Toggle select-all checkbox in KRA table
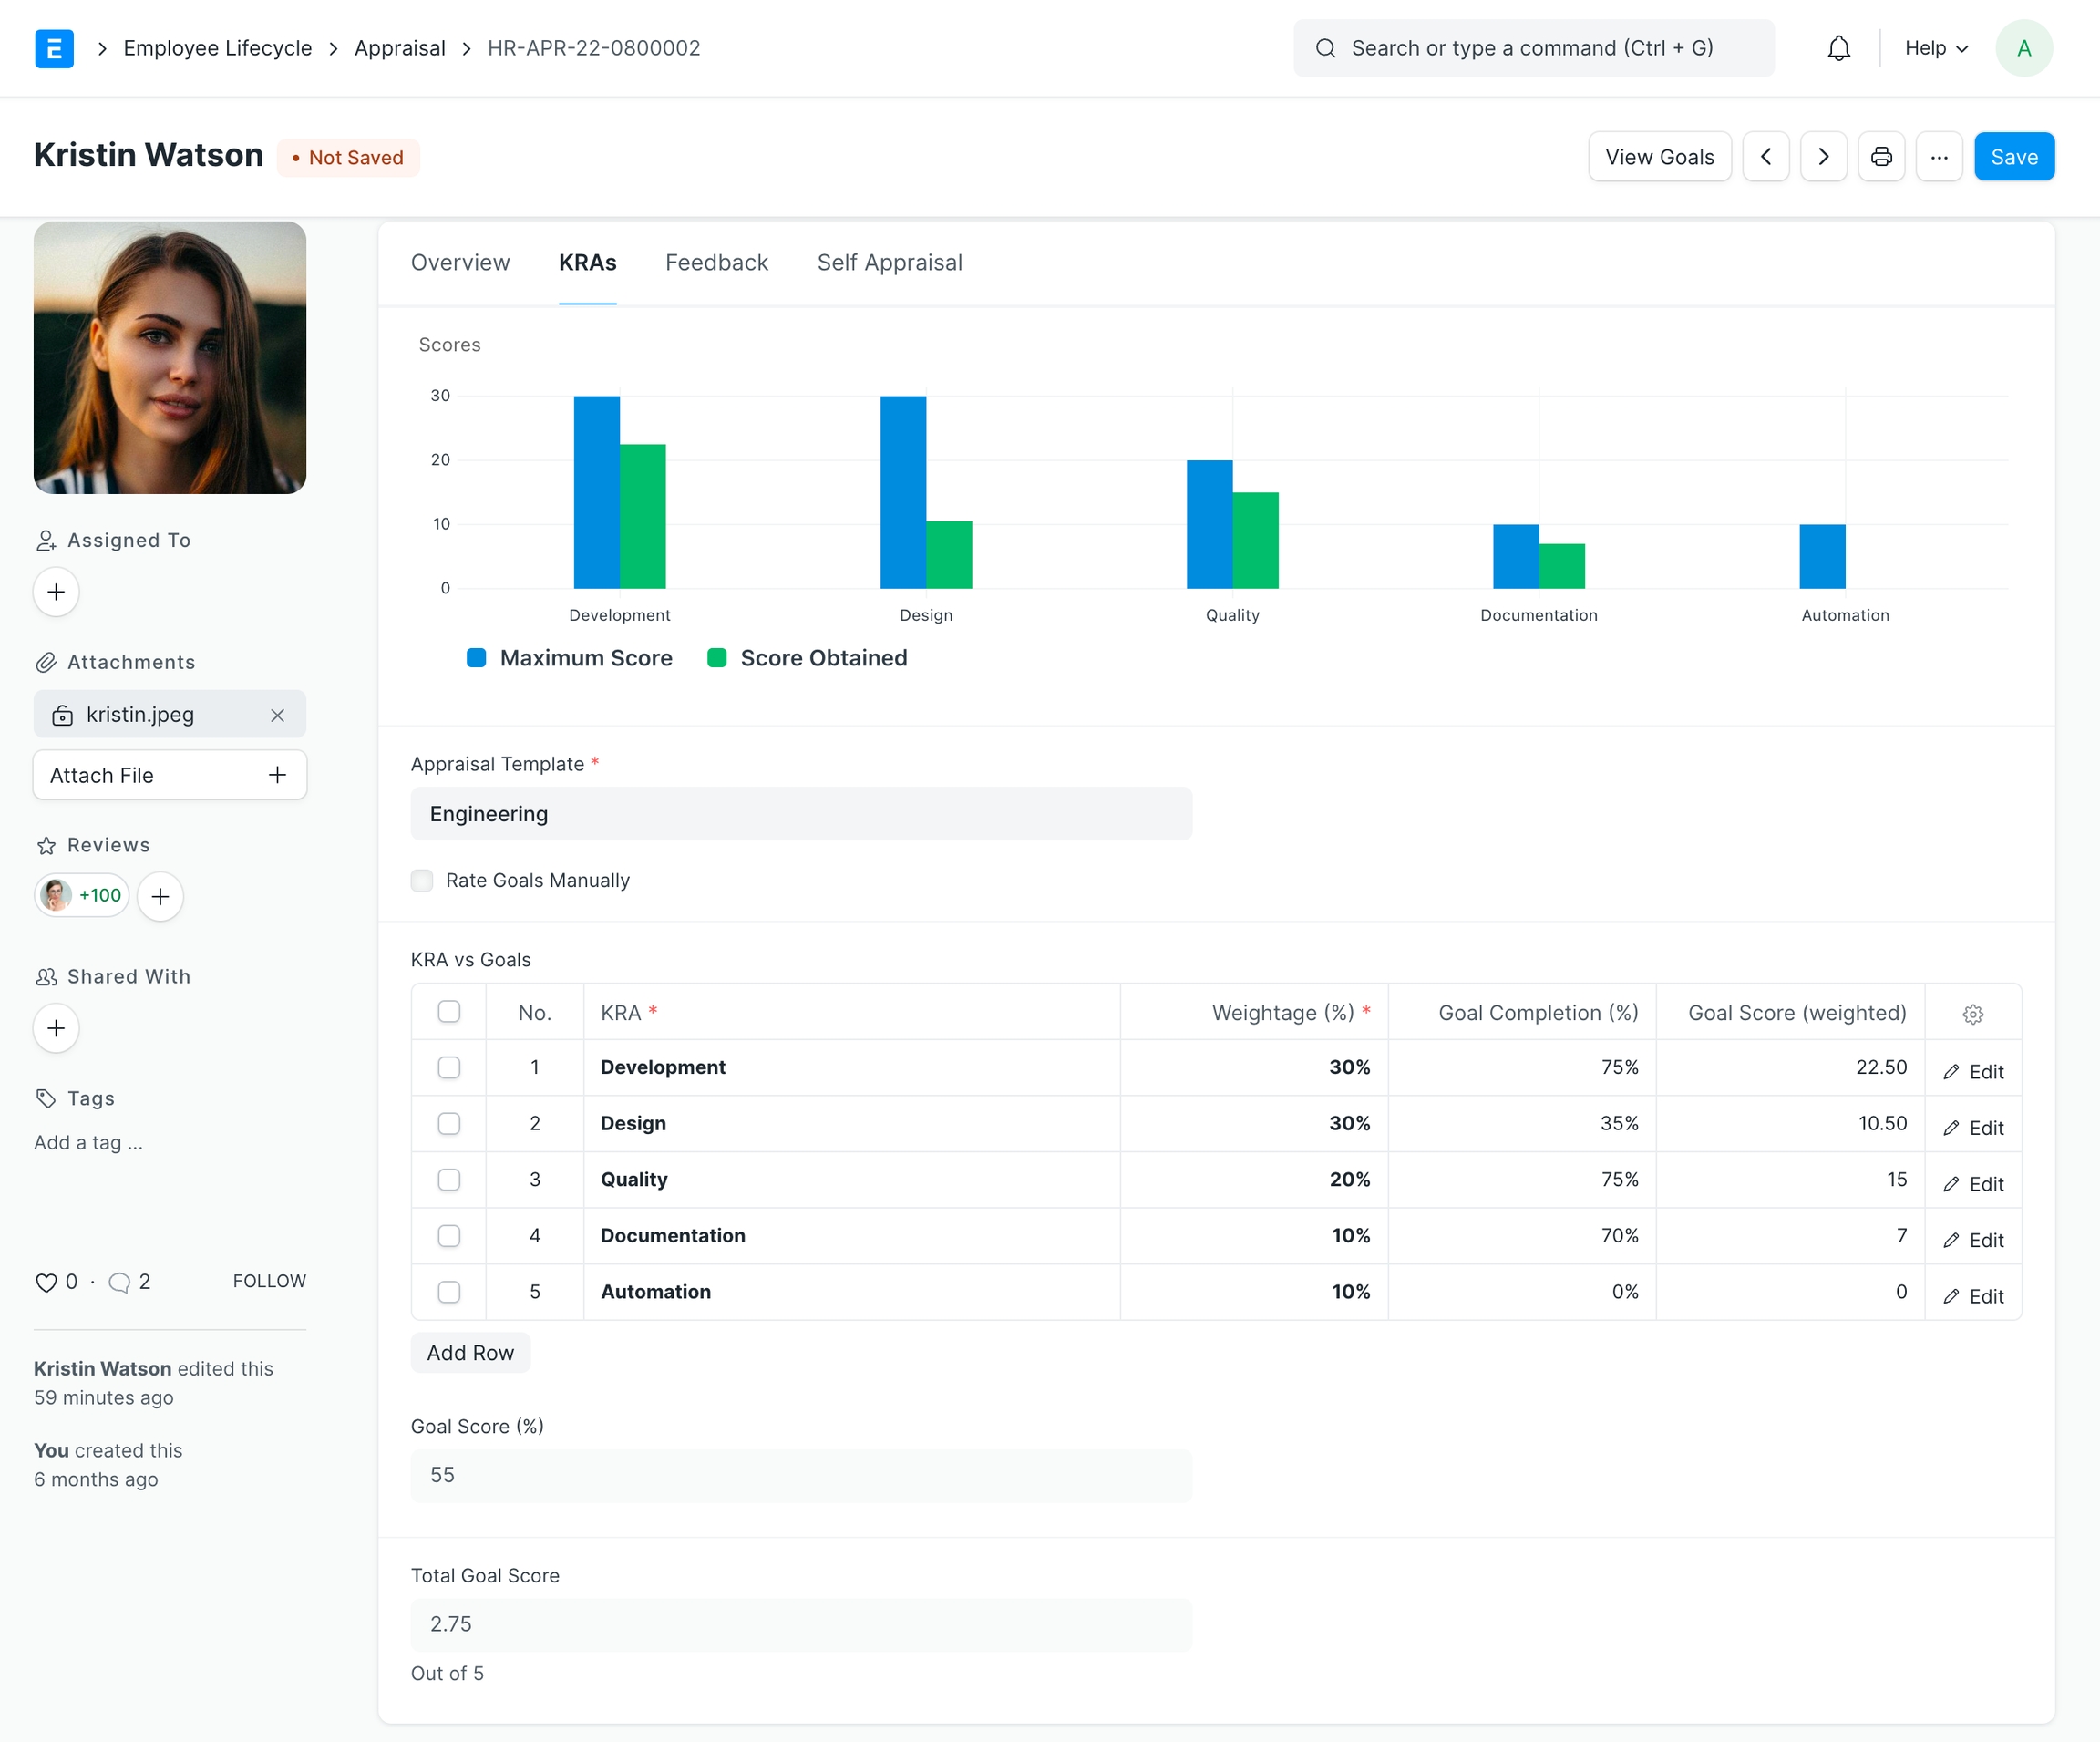This screenshot has width=2100, height=1742. tap(449, 1012)
